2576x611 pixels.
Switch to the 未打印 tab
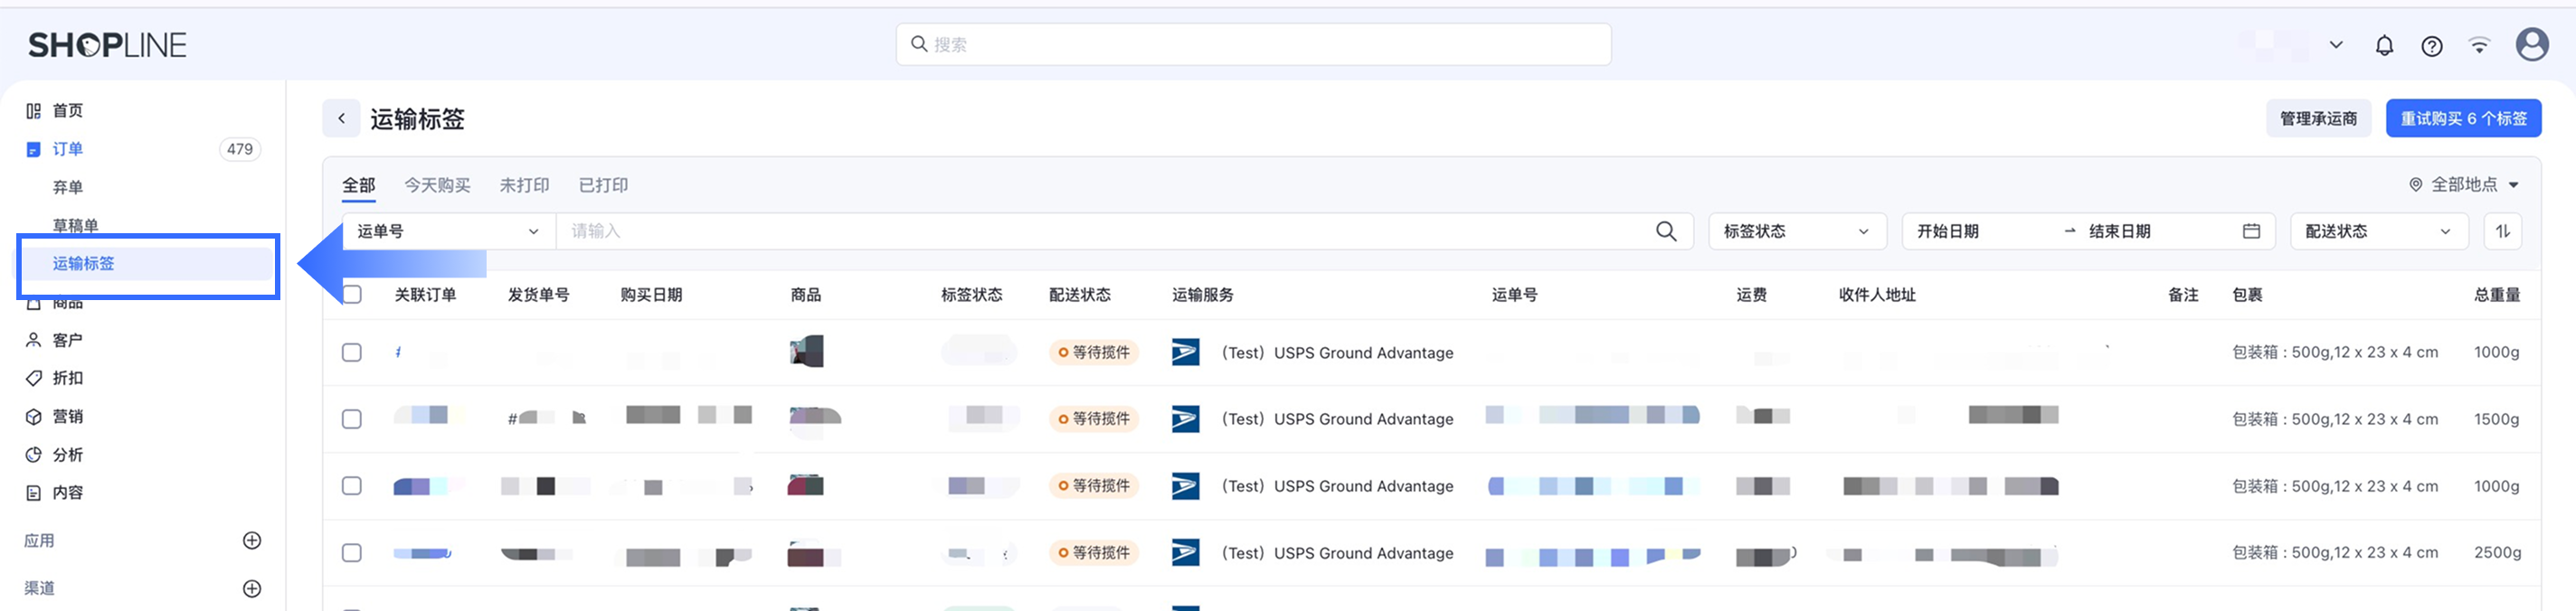524,185
